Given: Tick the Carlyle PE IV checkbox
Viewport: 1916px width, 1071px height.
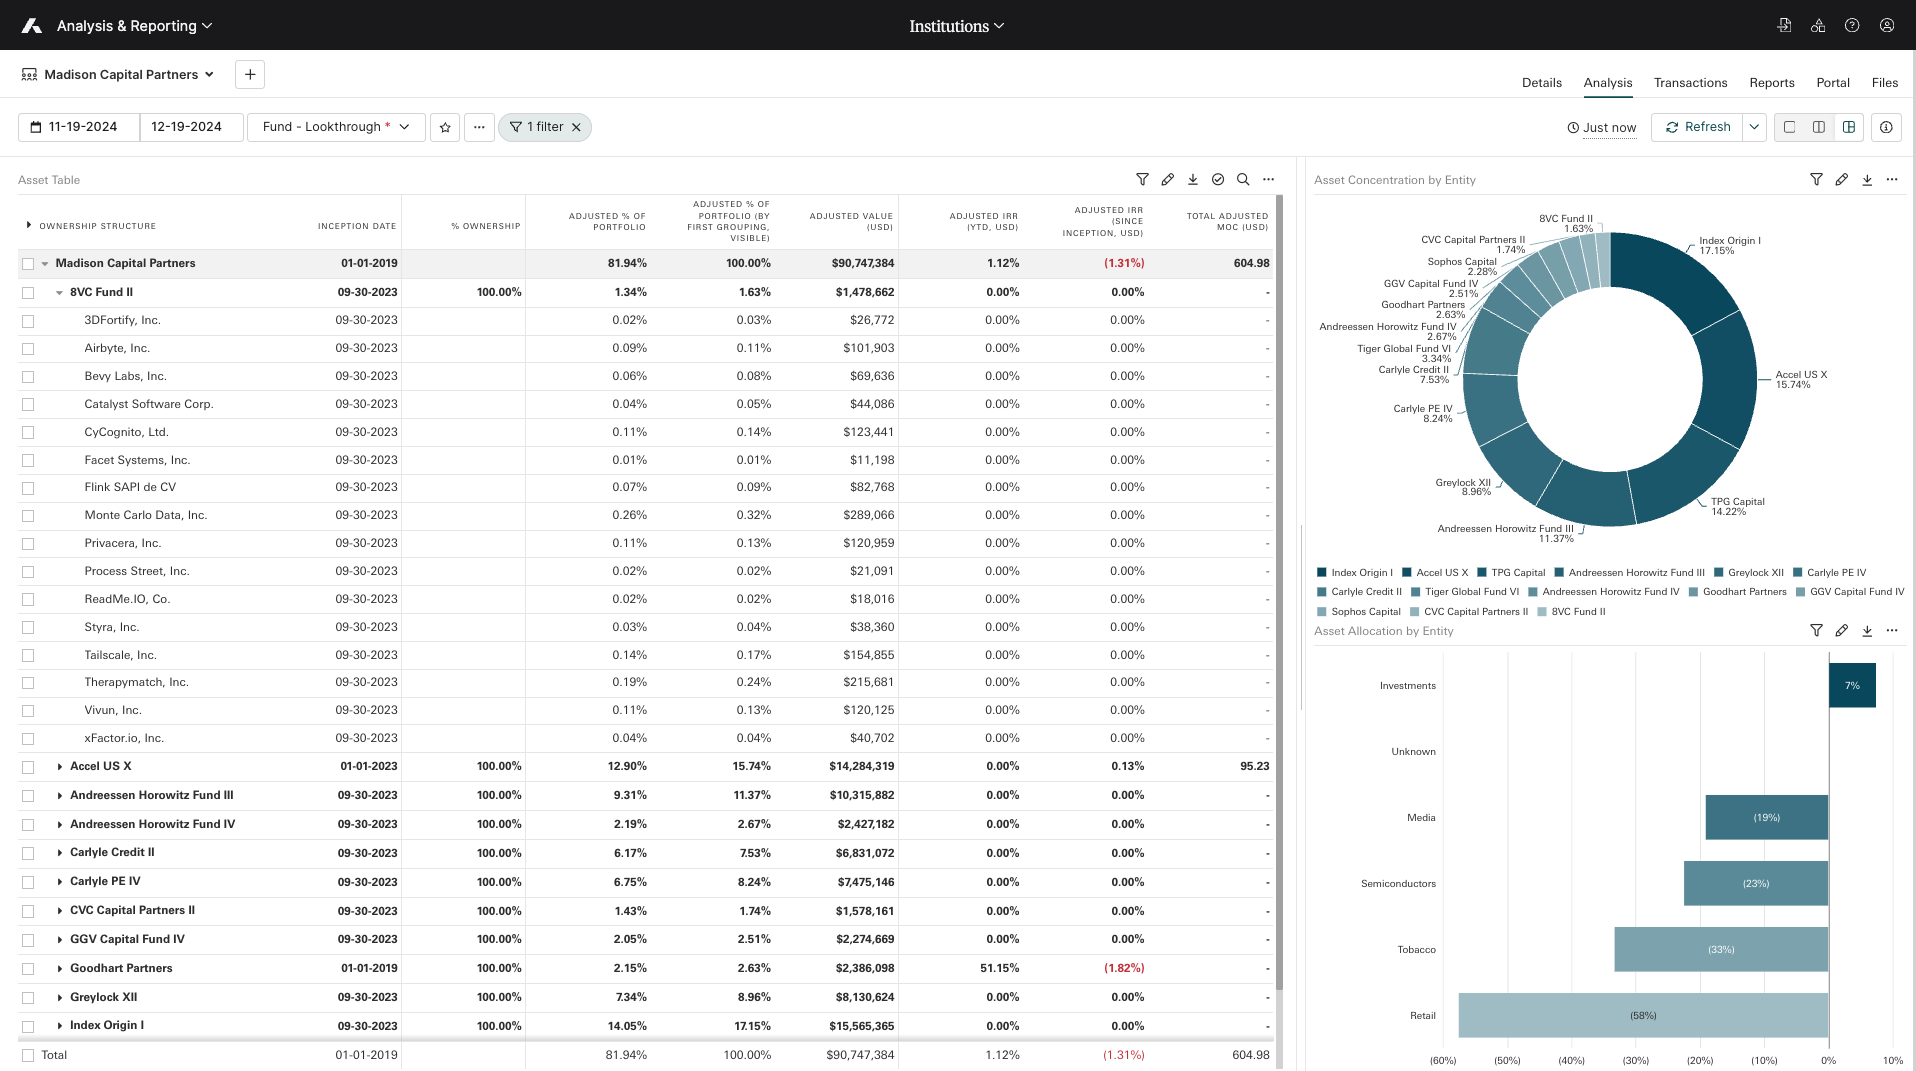Looking at the screenshot, I should click(28, 882).
